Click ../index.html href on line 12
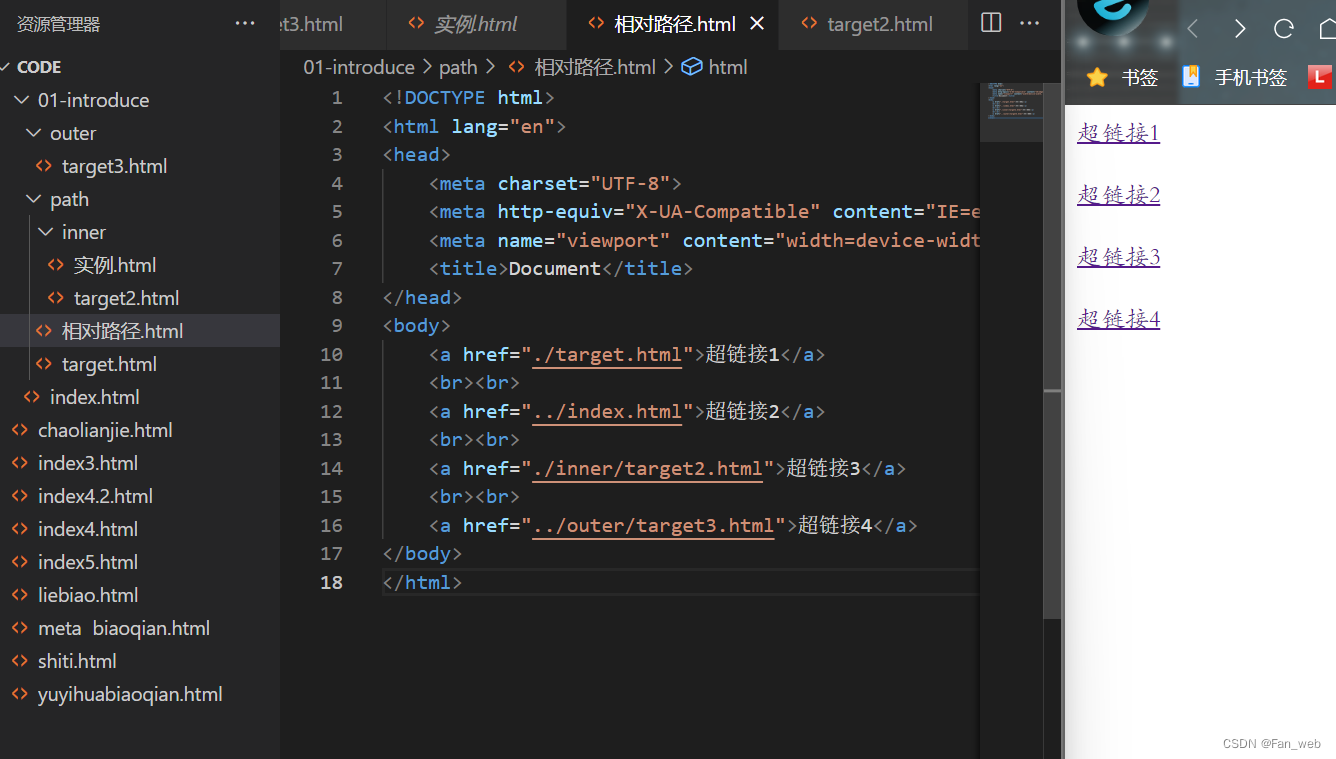Screen dimensions: 1336x759 click(x=607, y=411)
